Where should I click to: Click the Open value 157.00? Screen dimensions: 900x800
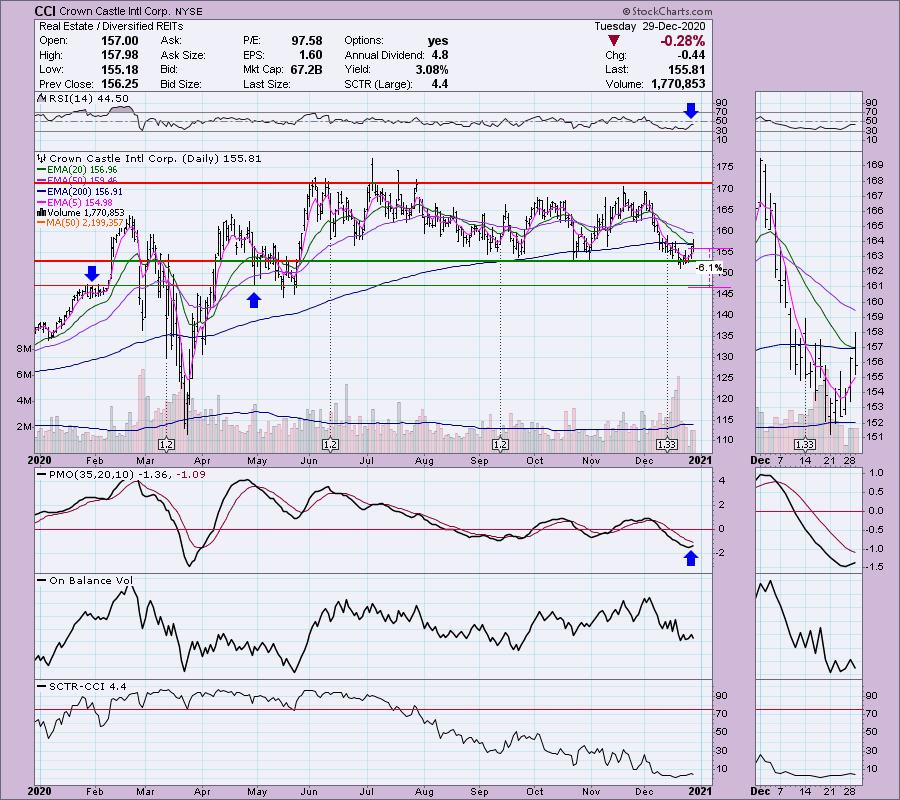119,41
